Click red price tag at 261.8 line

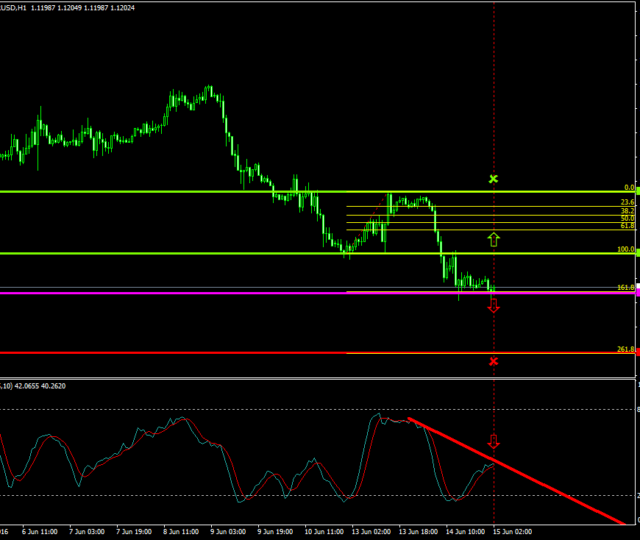coord(637,352)
